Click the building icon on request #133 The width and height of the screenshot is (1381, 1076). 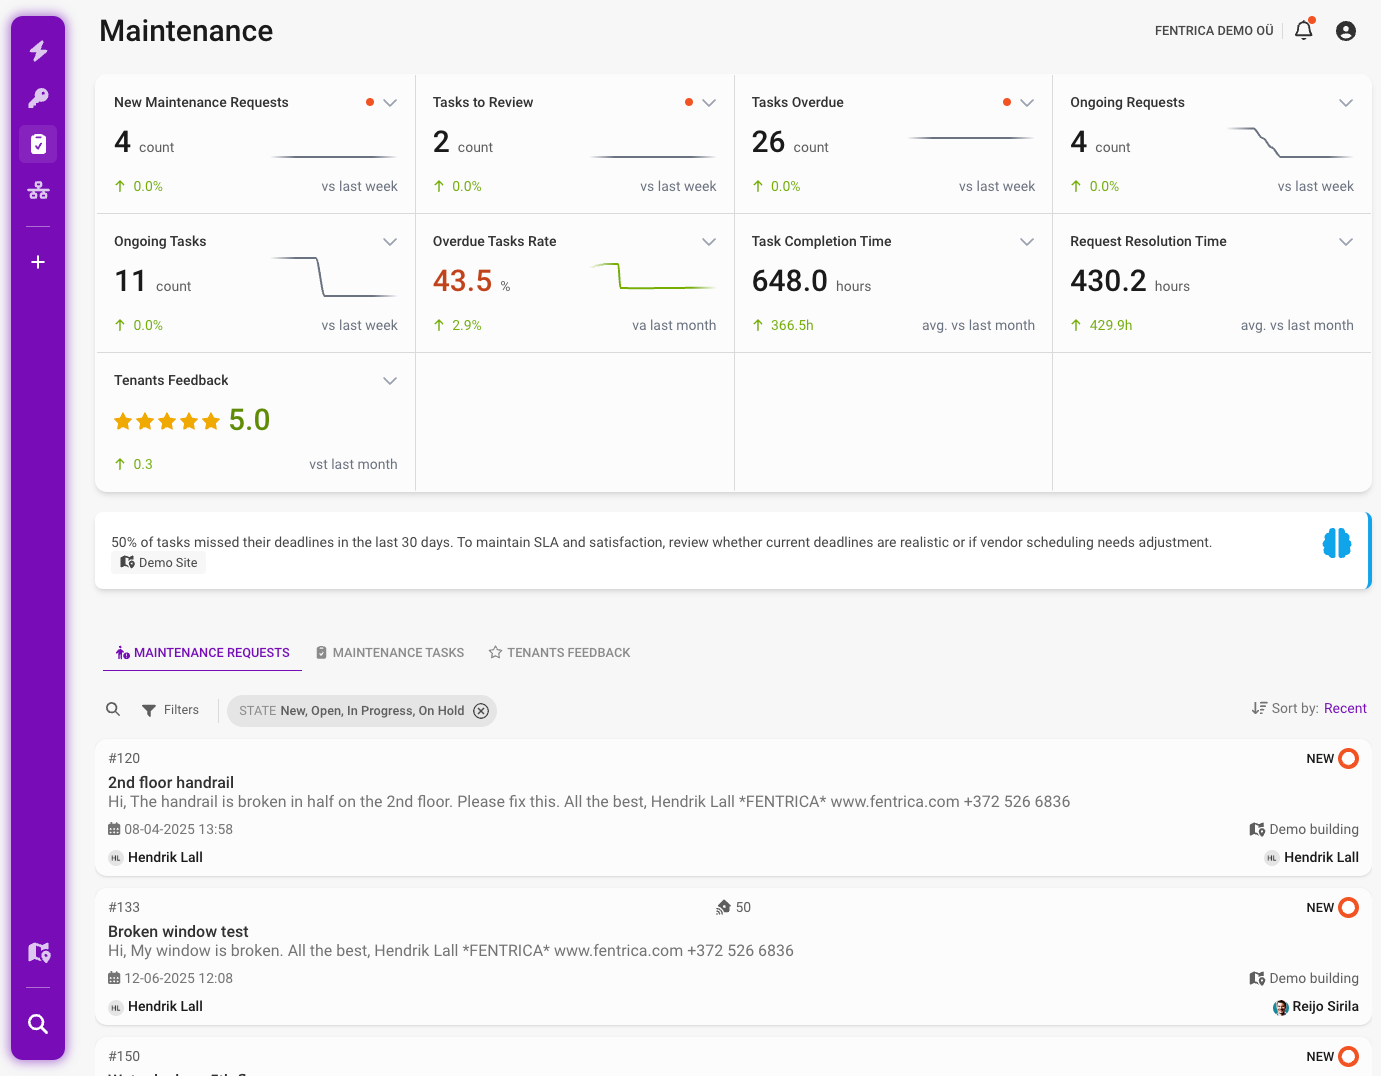pos(1257,978)
